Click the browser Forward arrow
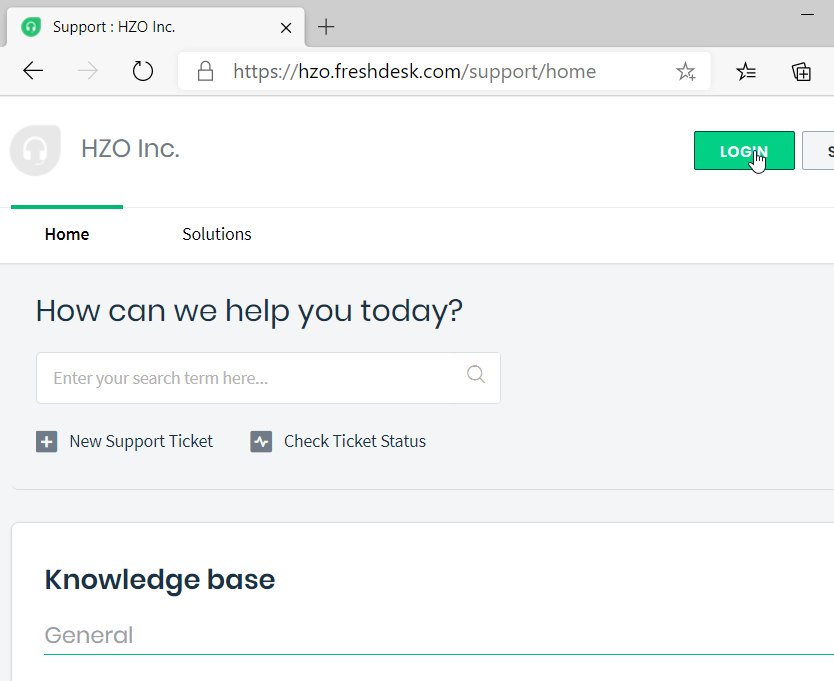The width and height of the screenshot is (834, 681). coord(88,71)
